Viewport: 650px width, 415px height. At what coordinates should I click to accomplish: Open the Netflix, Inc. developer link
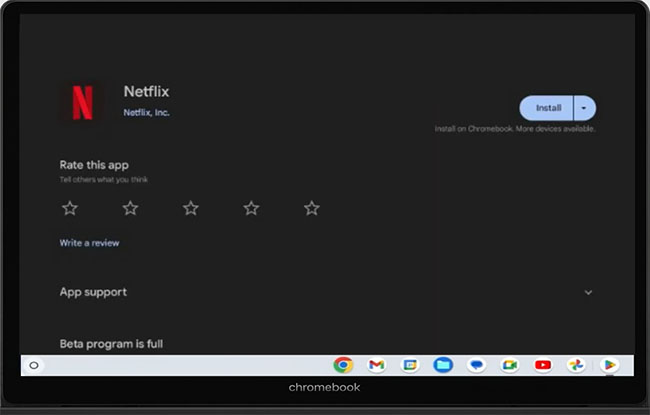coord(146,112)
